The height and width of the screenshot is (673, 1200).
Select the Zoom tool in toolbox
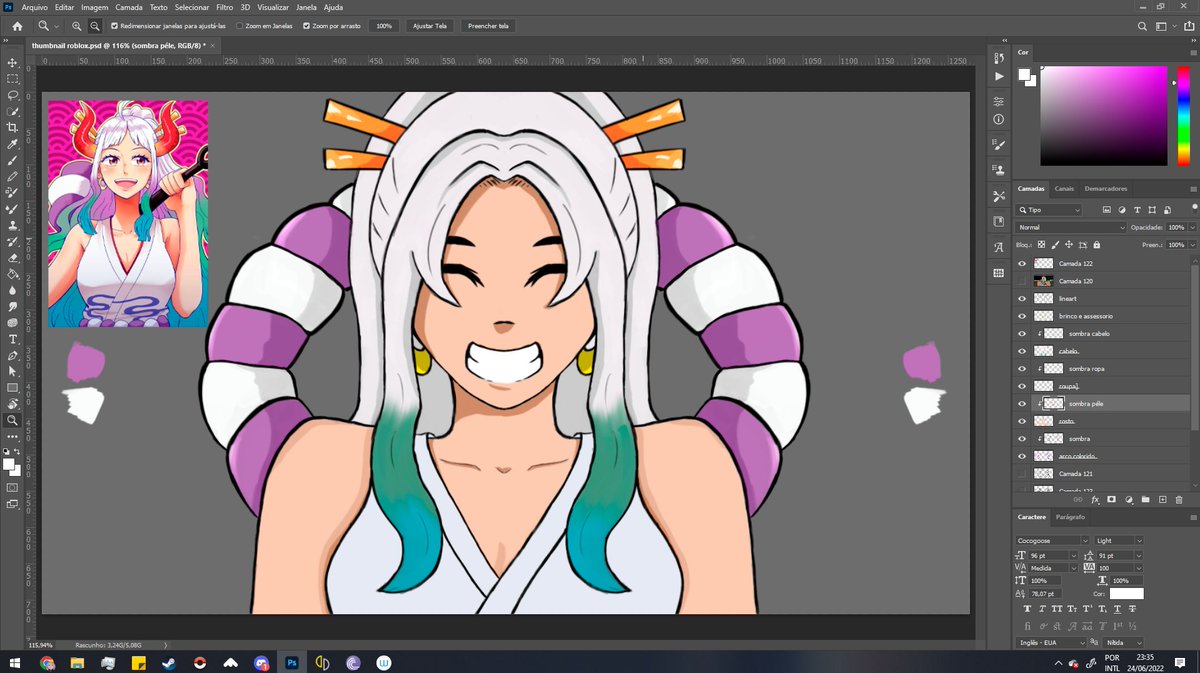tap(12, 420)
